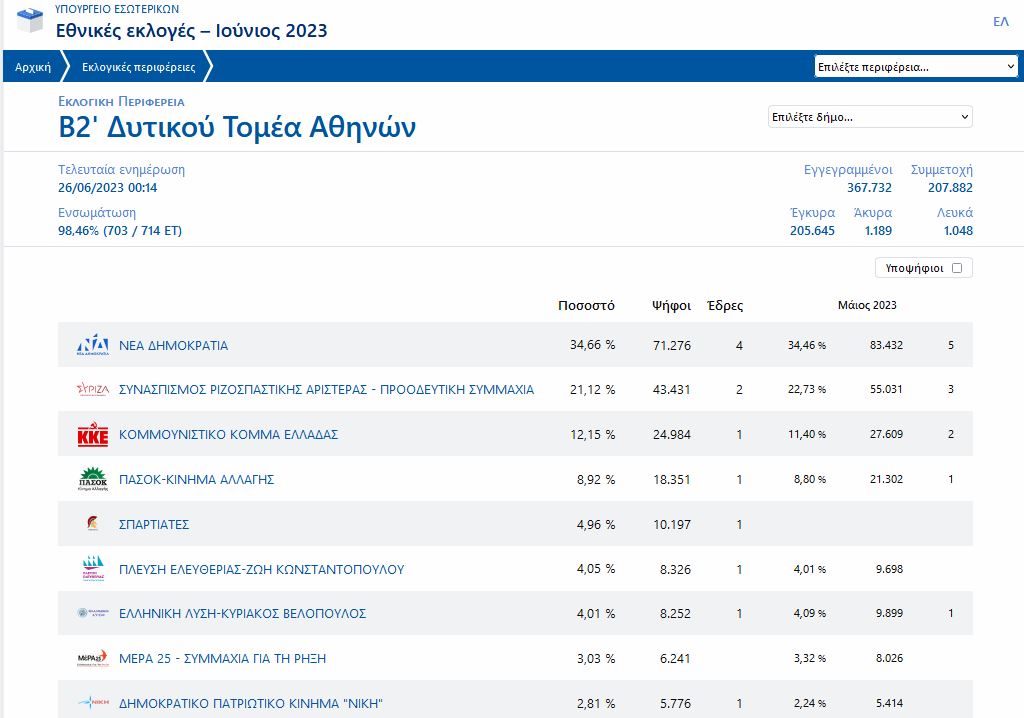The height and width of the screenshot is (718, 1024).
Task: Go to Αρχική in the breadcrumb bar
Action: 33,67
